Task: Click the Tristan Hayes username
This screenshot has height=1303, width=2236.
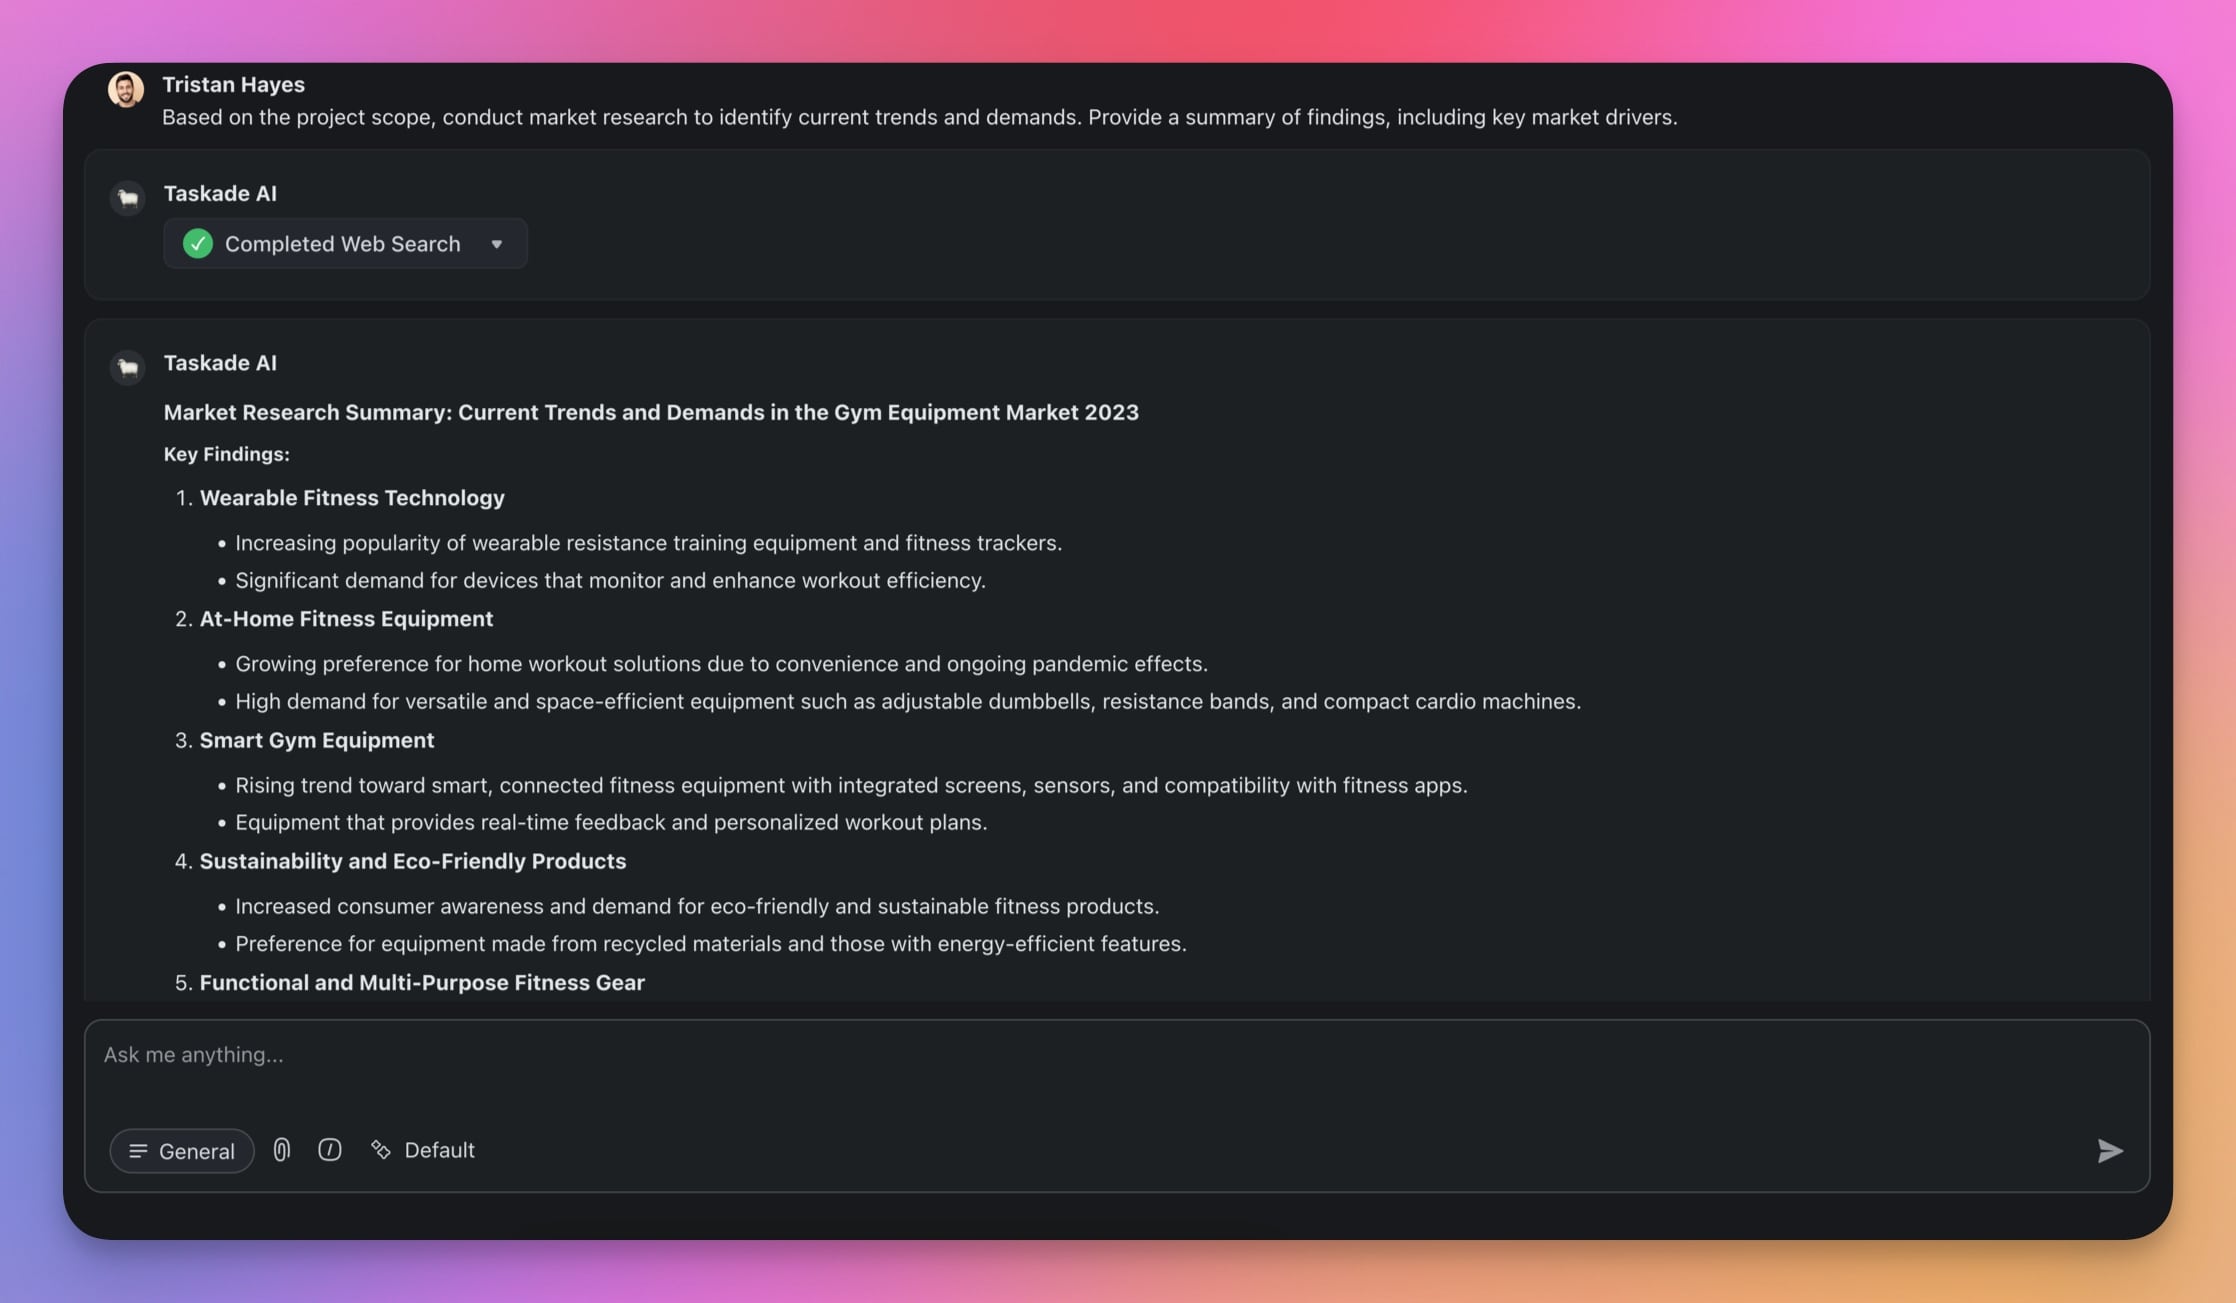Action: pyautogui.click(x=233, y=85)
